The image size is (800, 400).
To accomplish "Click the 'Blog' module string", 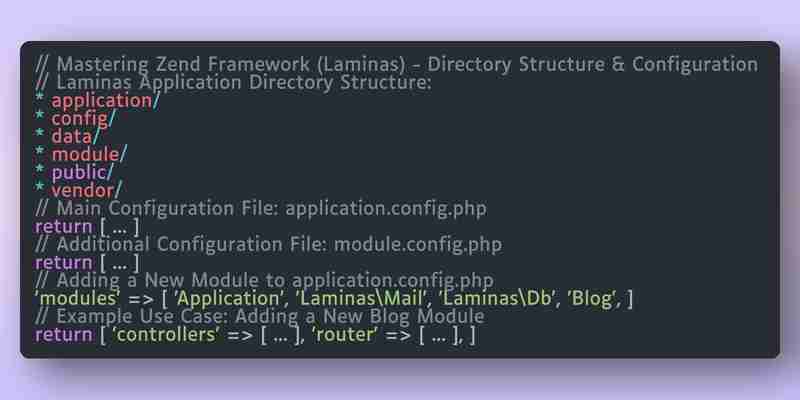I will pos(592,298).
